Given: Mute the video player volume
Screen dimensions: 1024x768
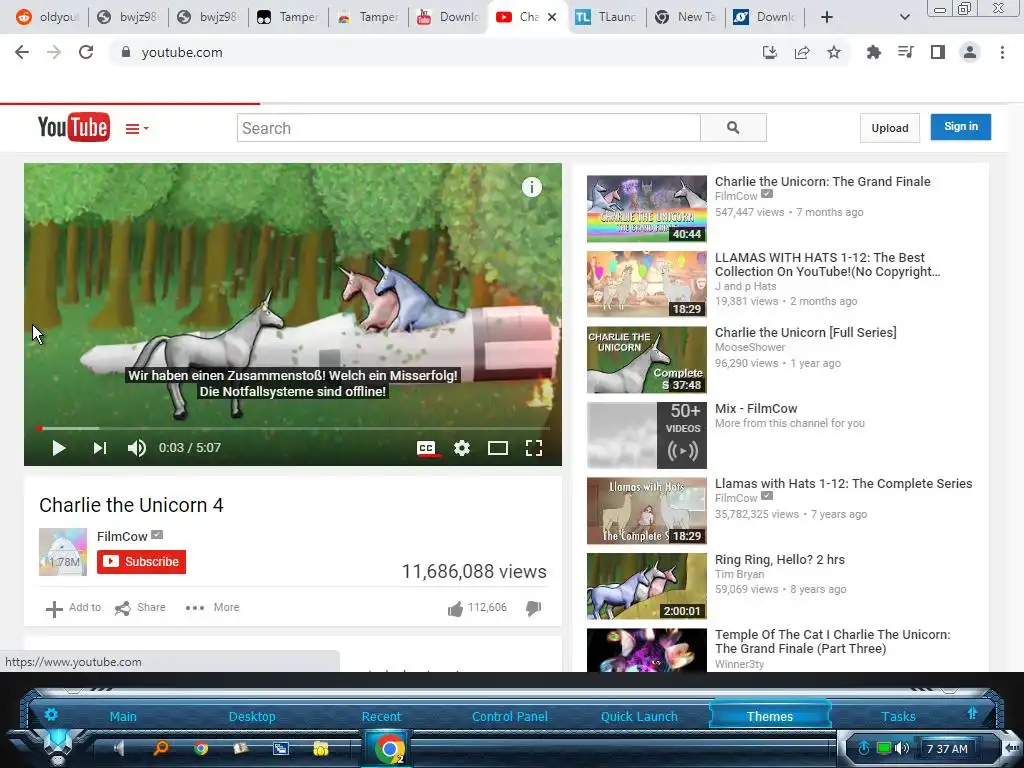Looking at the screenshot, I should point(136,448).
